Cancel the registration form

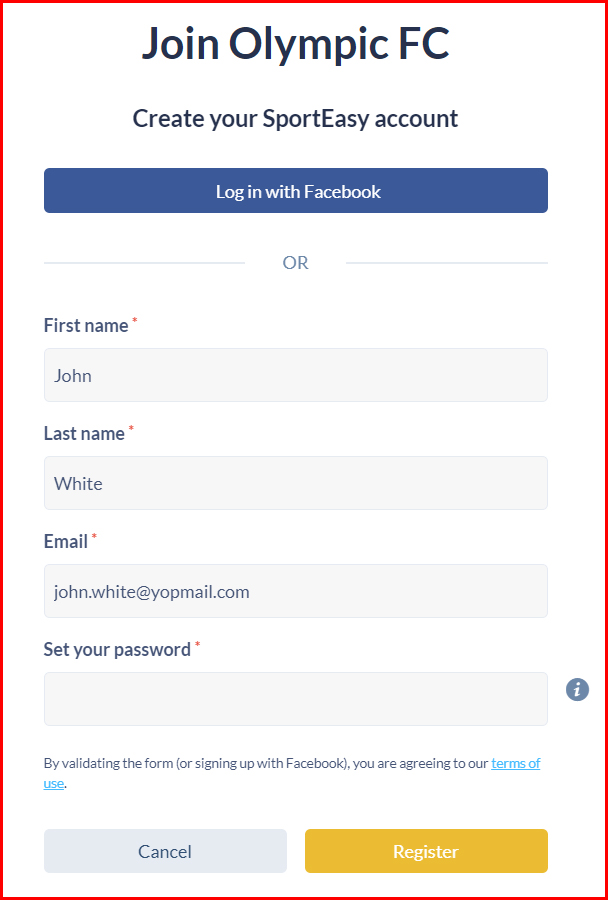(165, 851)
